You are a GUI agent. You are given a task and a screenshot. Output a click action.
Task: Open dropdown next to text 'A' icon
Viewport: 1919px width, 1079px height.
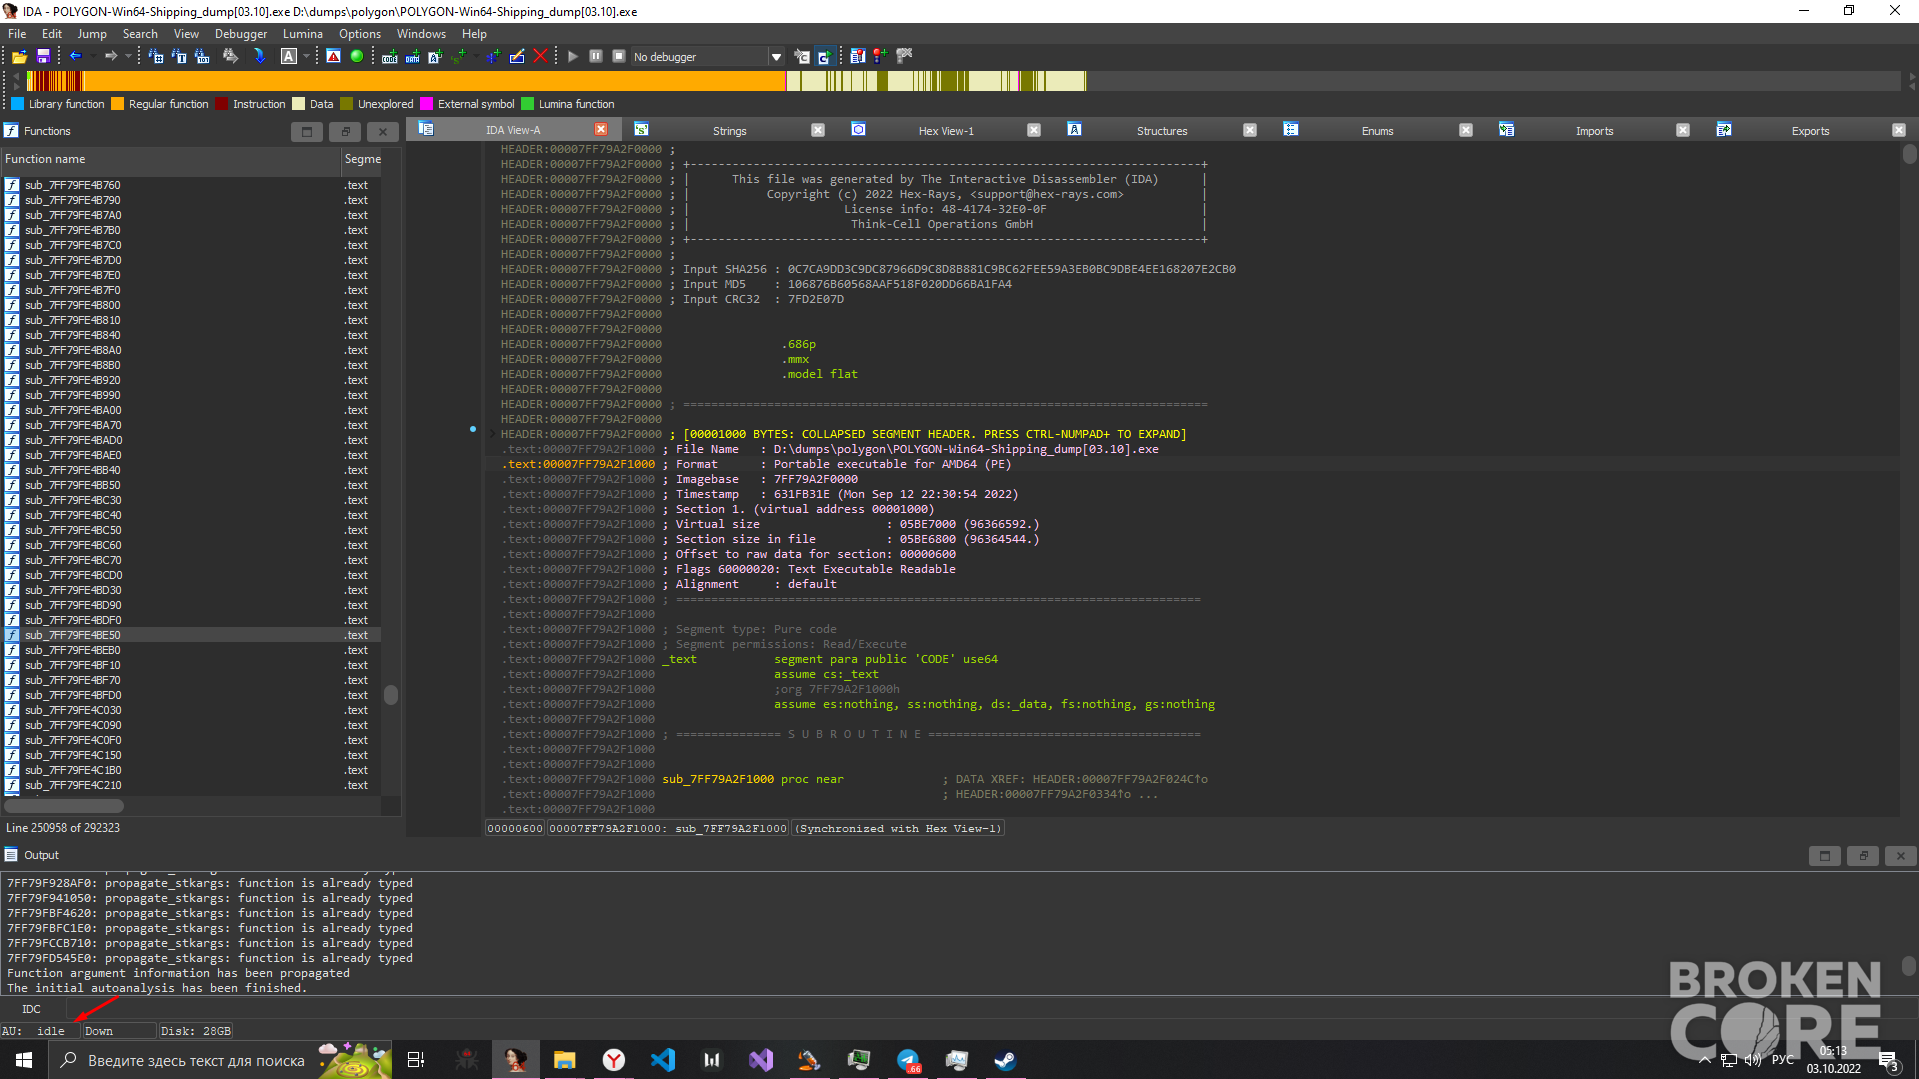click(x=306, y=56)
